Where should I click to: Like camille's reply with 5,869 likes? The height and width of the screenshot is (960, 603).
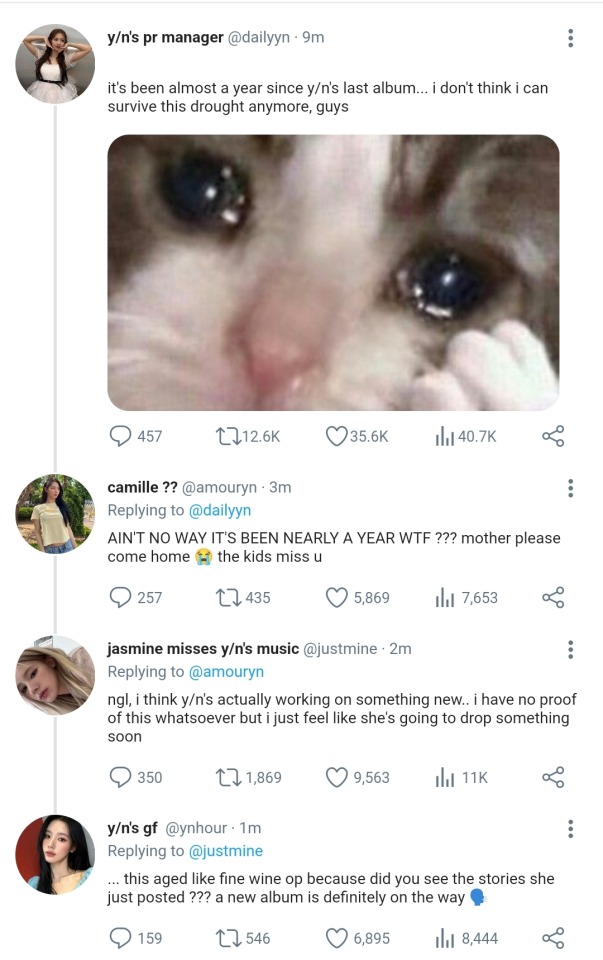pyautogui.click(x=337, y=597)
